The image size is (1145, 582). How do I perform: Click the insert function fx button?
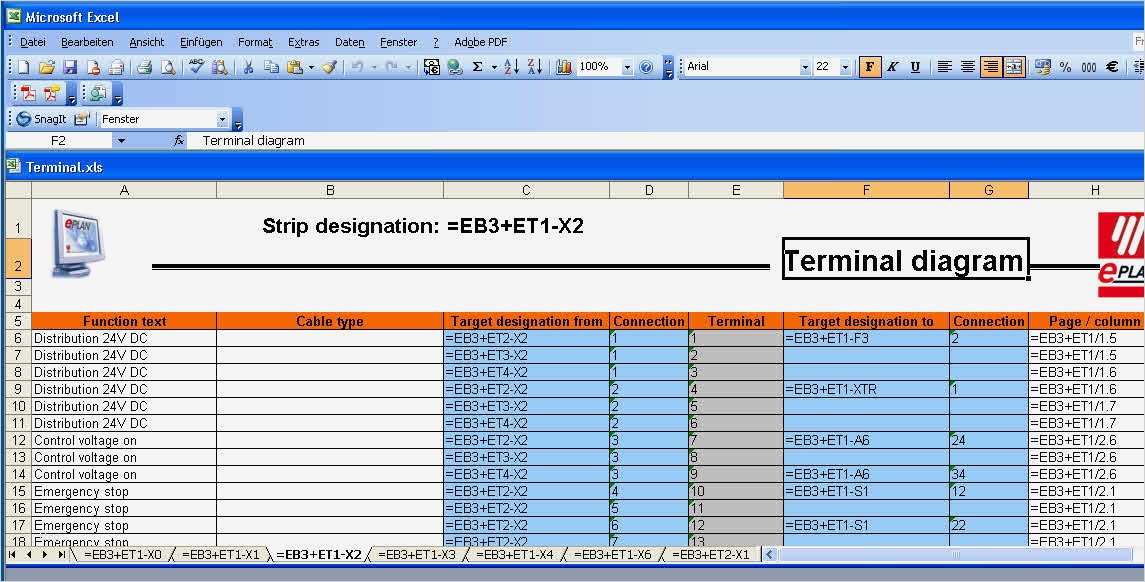coord(179,141)
